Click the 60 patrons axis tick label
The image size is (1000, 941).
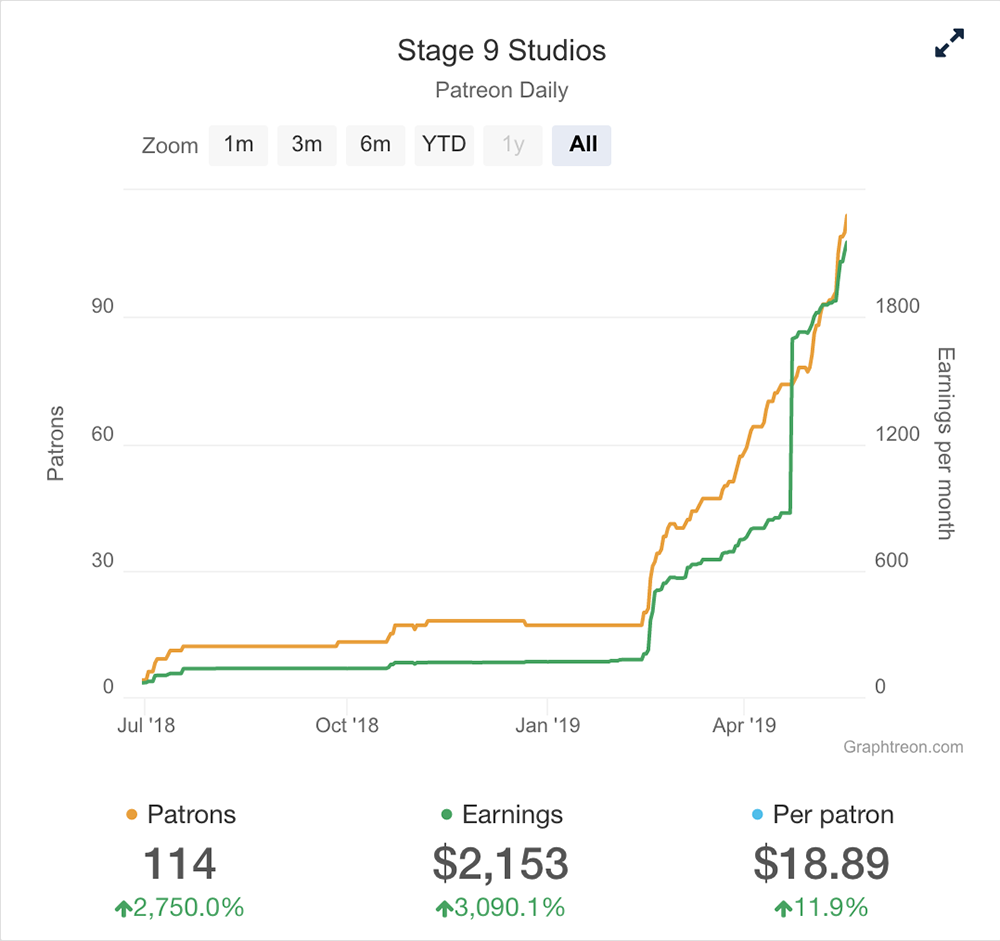coord(102,434)
